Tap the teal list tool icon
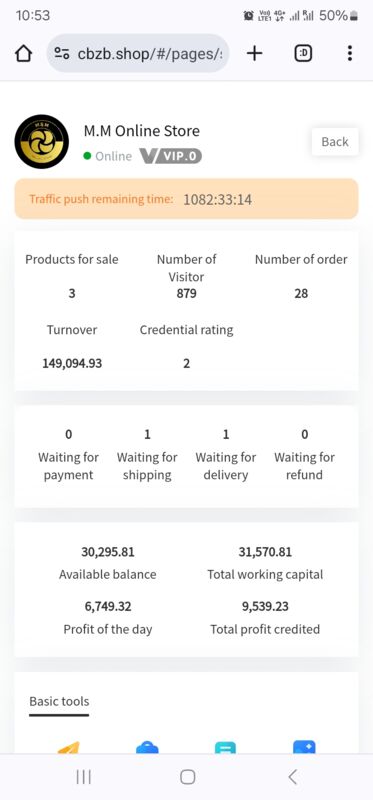 [226, 748]
